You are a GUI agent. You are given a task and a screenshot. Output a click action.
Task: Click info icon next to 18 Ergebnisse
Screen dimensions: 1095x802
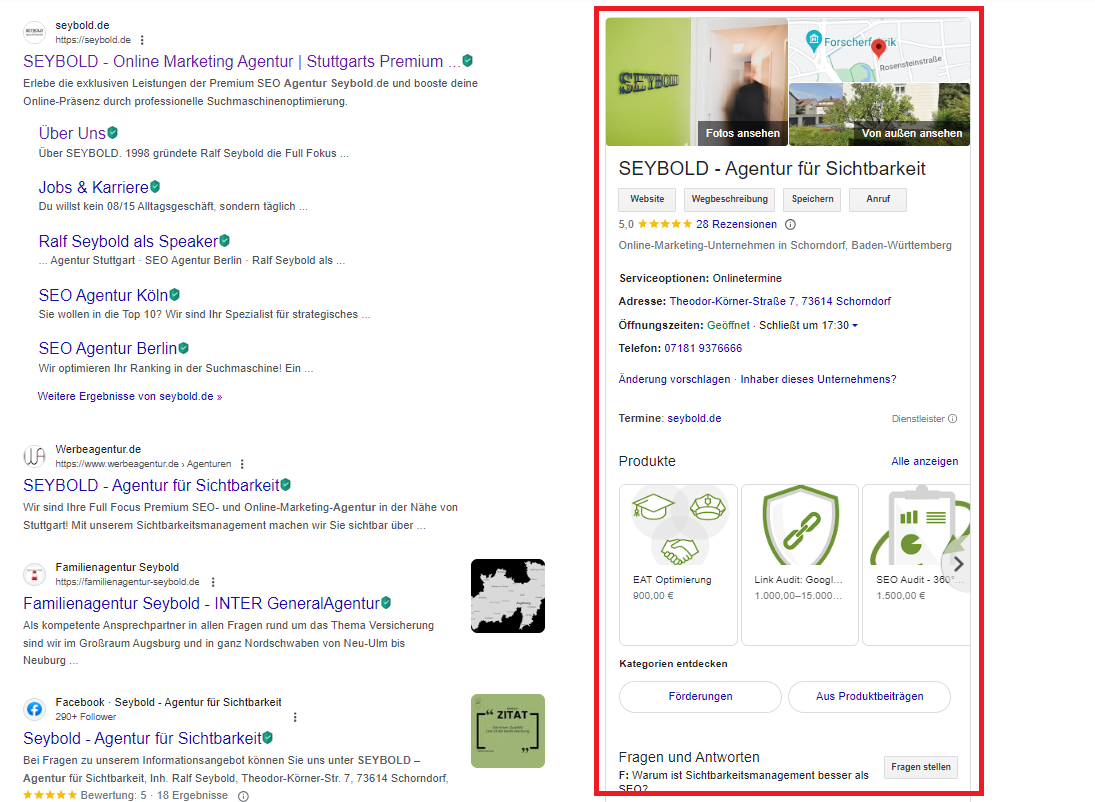243,796
